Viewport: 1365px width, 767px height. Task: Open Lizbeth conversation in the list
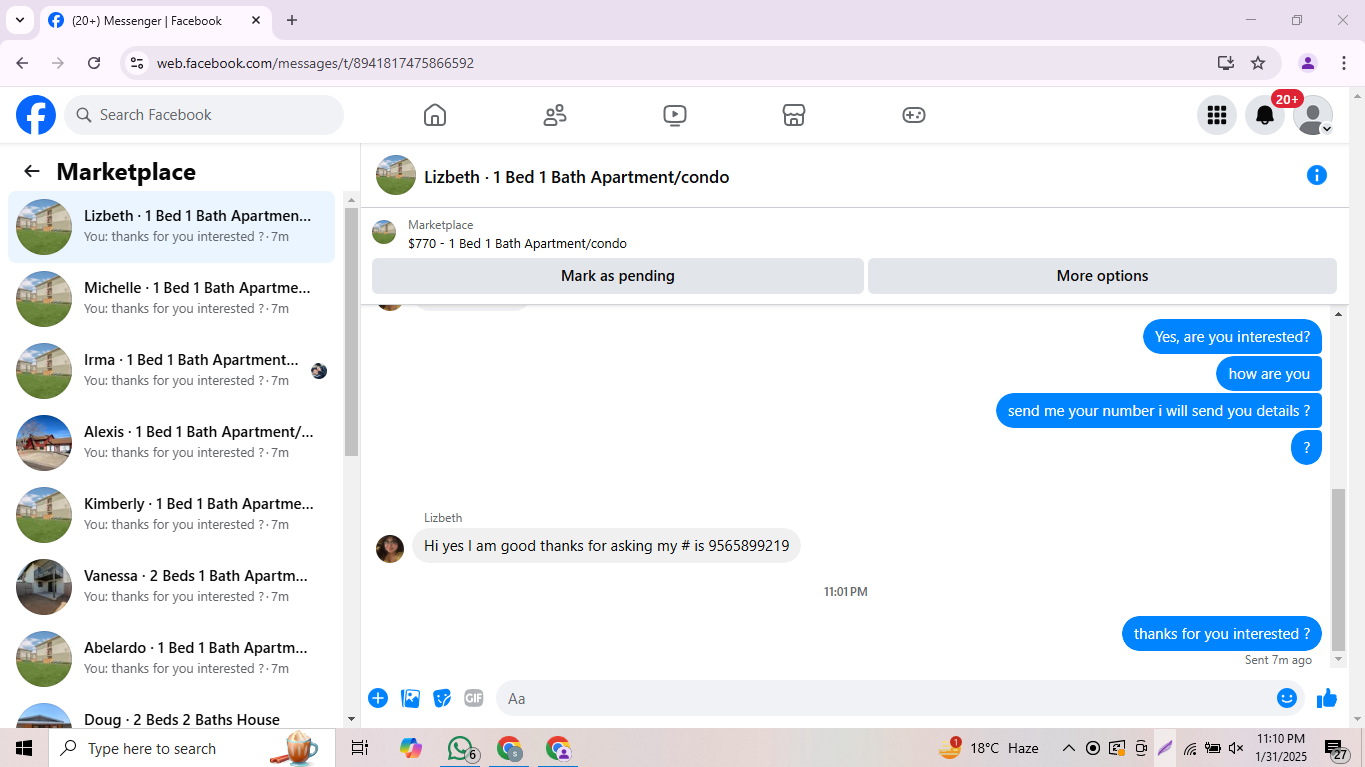coord(171,227)
